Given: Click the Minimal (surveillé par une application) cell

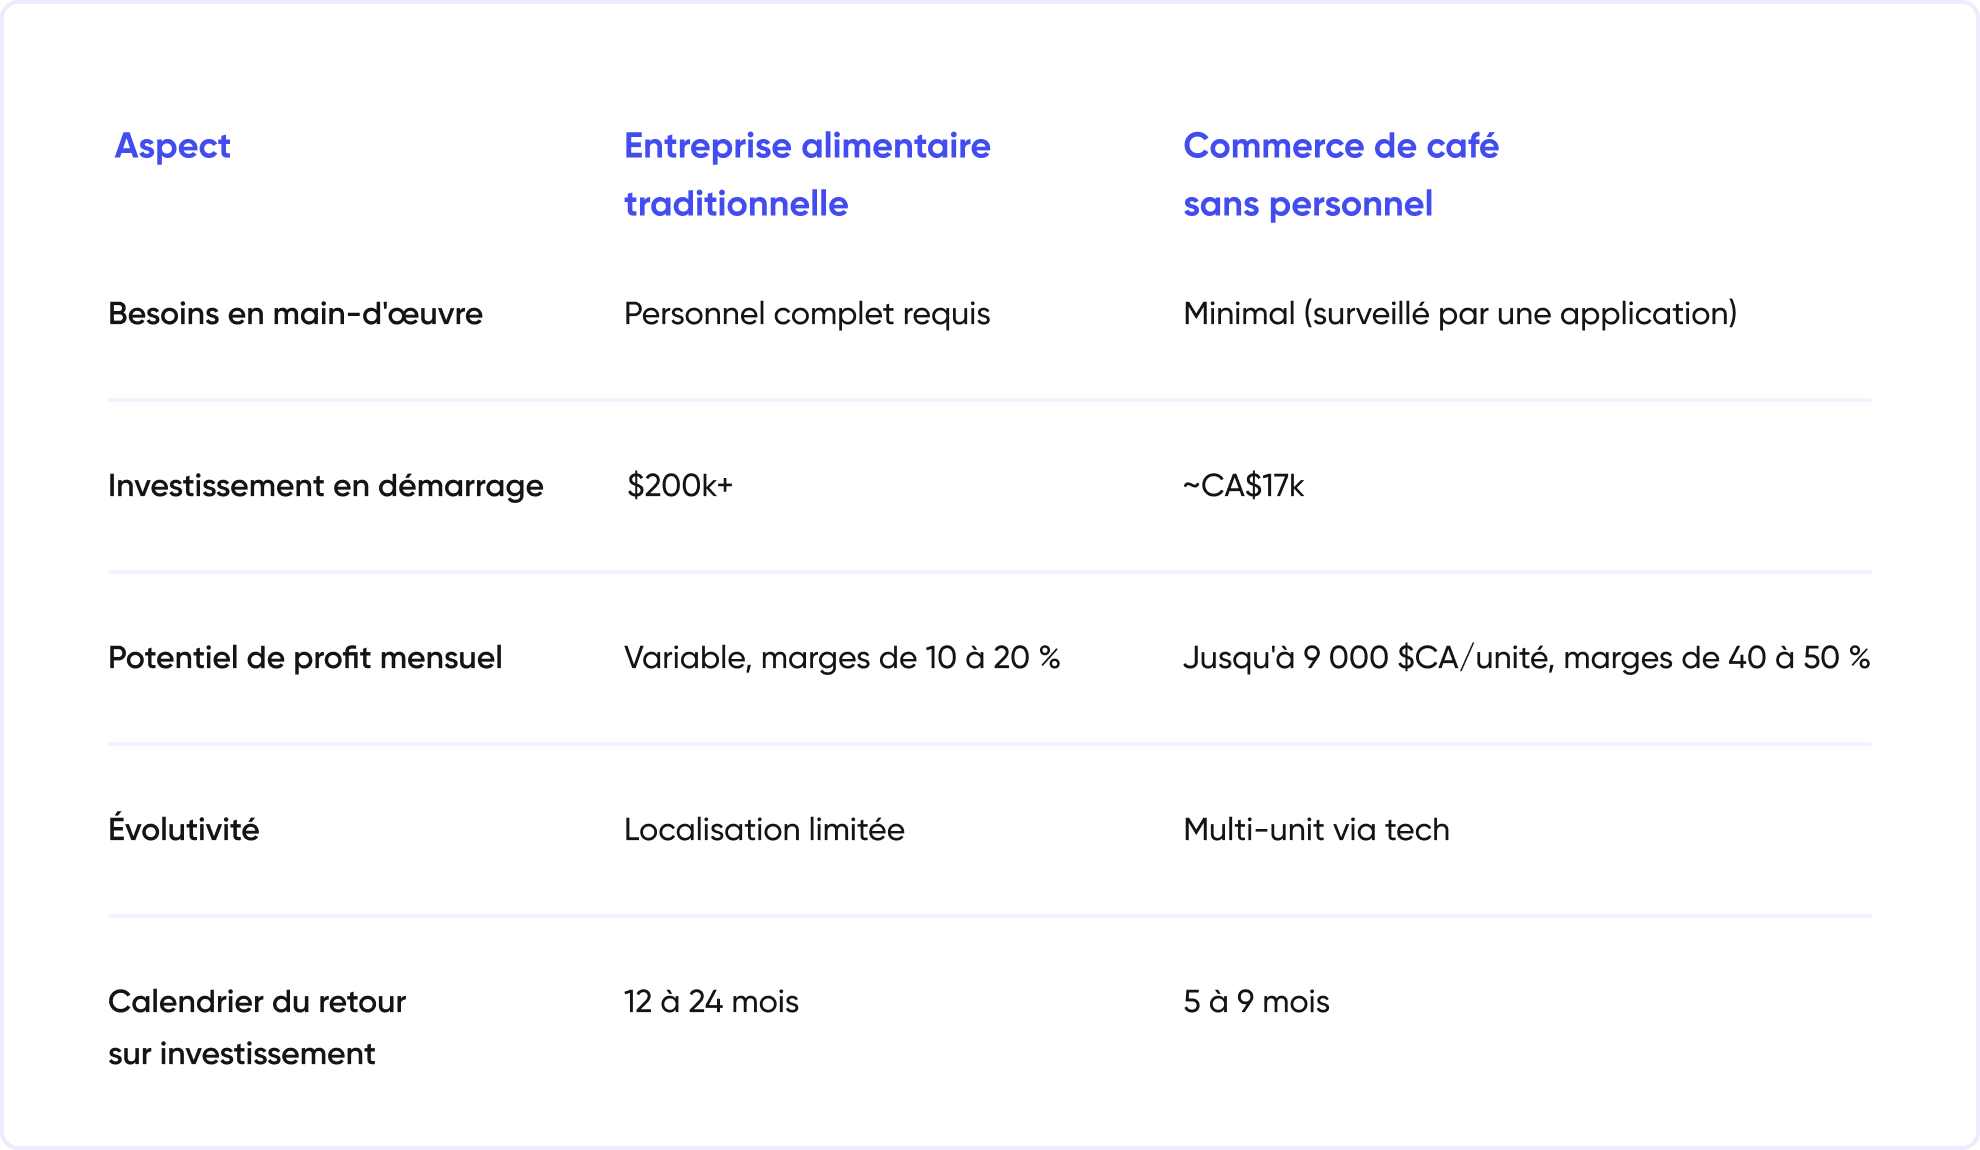Looking at the screenshot, I should 1459,314.
